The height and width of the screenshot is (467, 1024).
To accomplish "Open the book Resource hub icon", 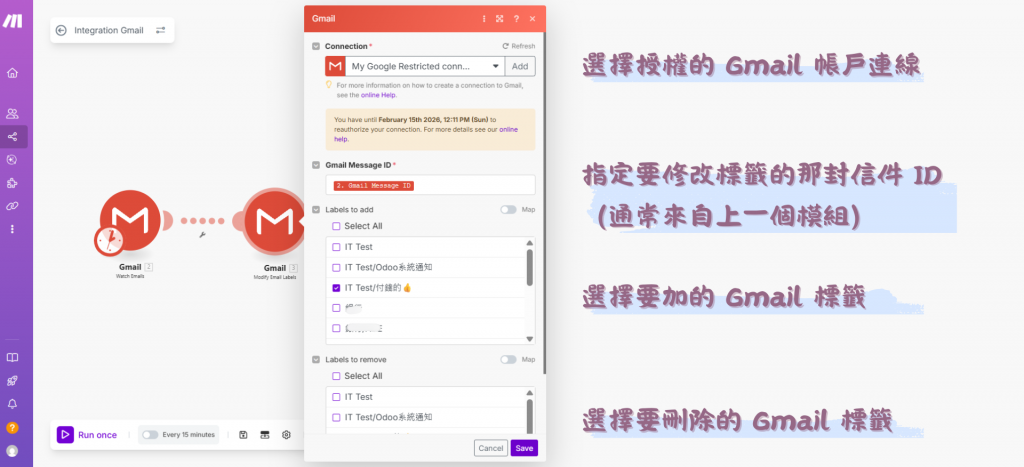I will [12, 357].
